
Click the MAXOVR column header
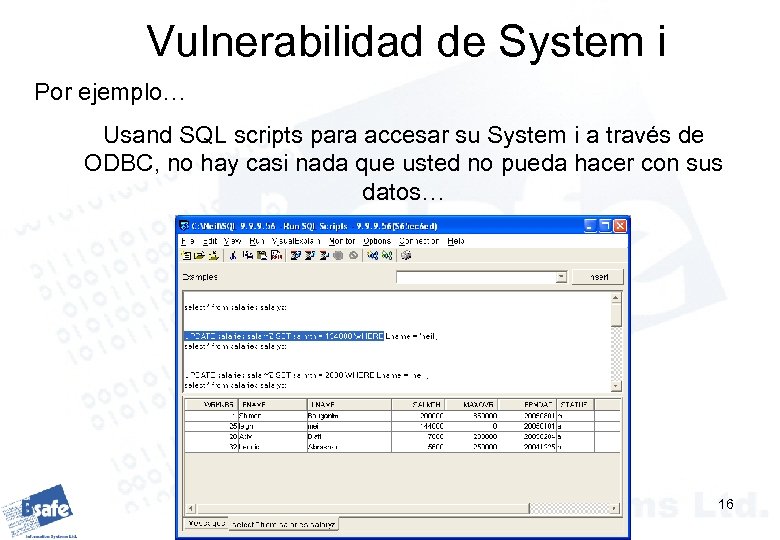(x=471, y=405)
